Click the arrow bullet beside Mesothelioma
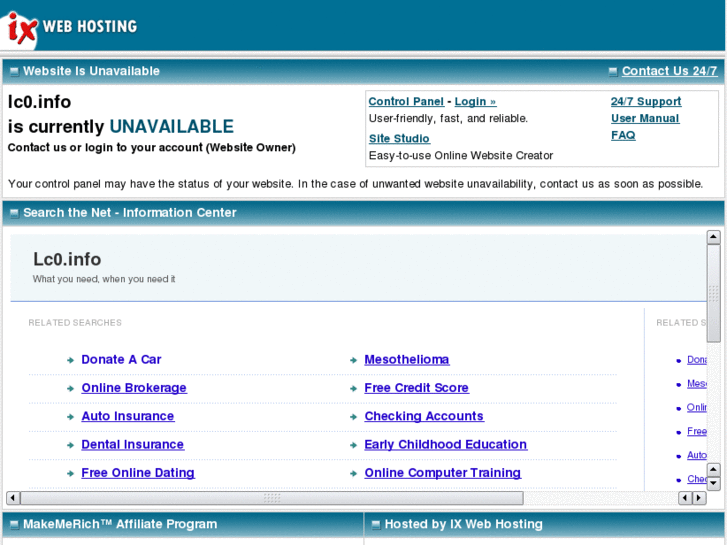Image resolution: width=727 pixels, height=545 pixels. click(x=353, y=360)
